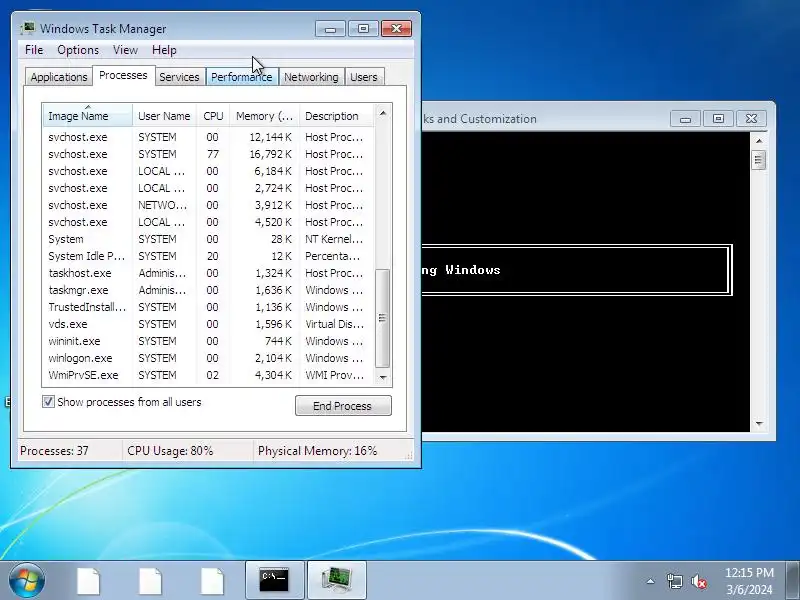Sort by CPU column header

tap(213, 116)
